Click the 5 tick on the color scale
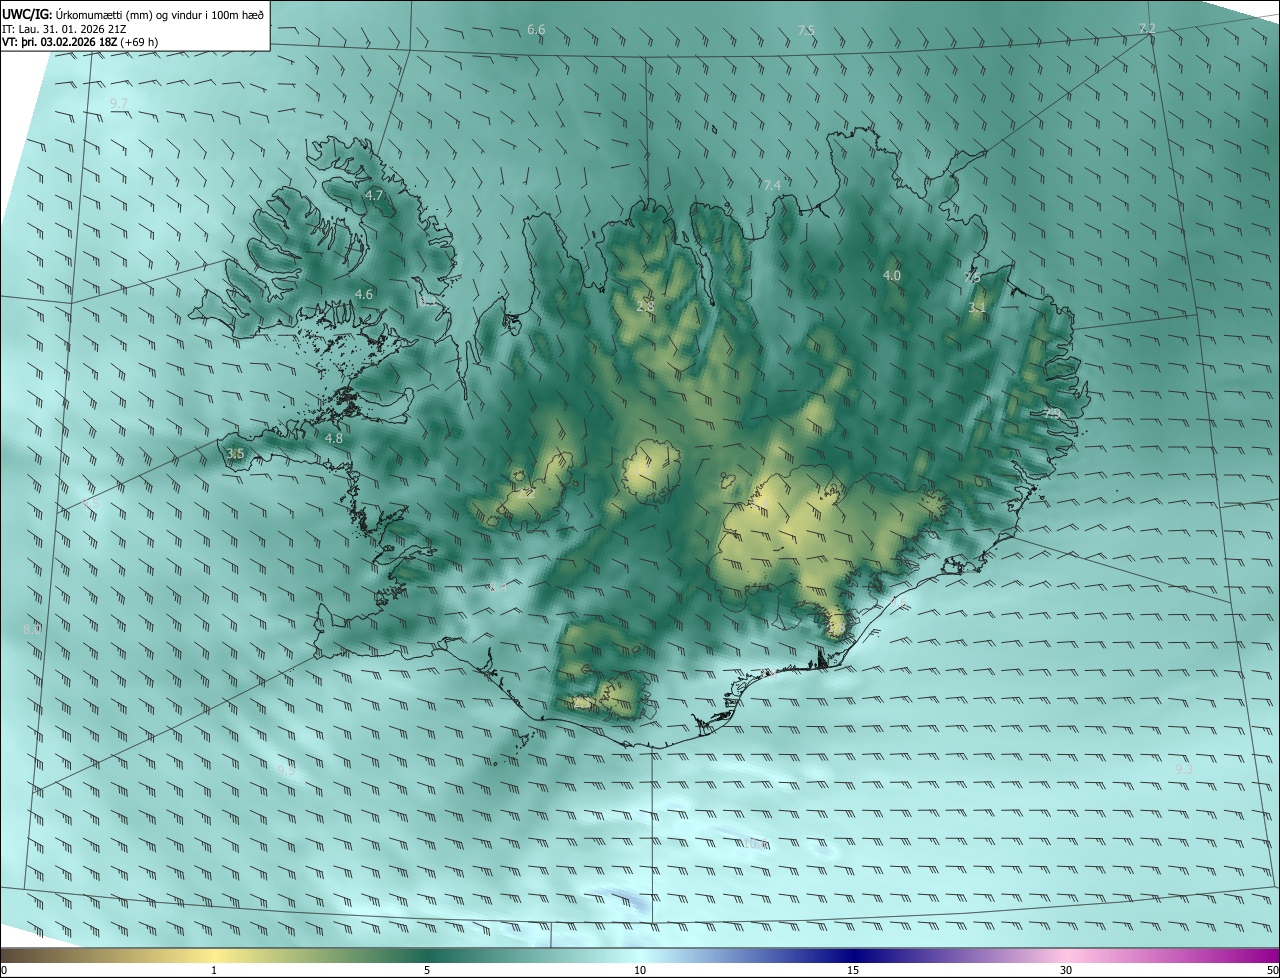This screenshot has width=1280, height=978. (x=427, y=970)
